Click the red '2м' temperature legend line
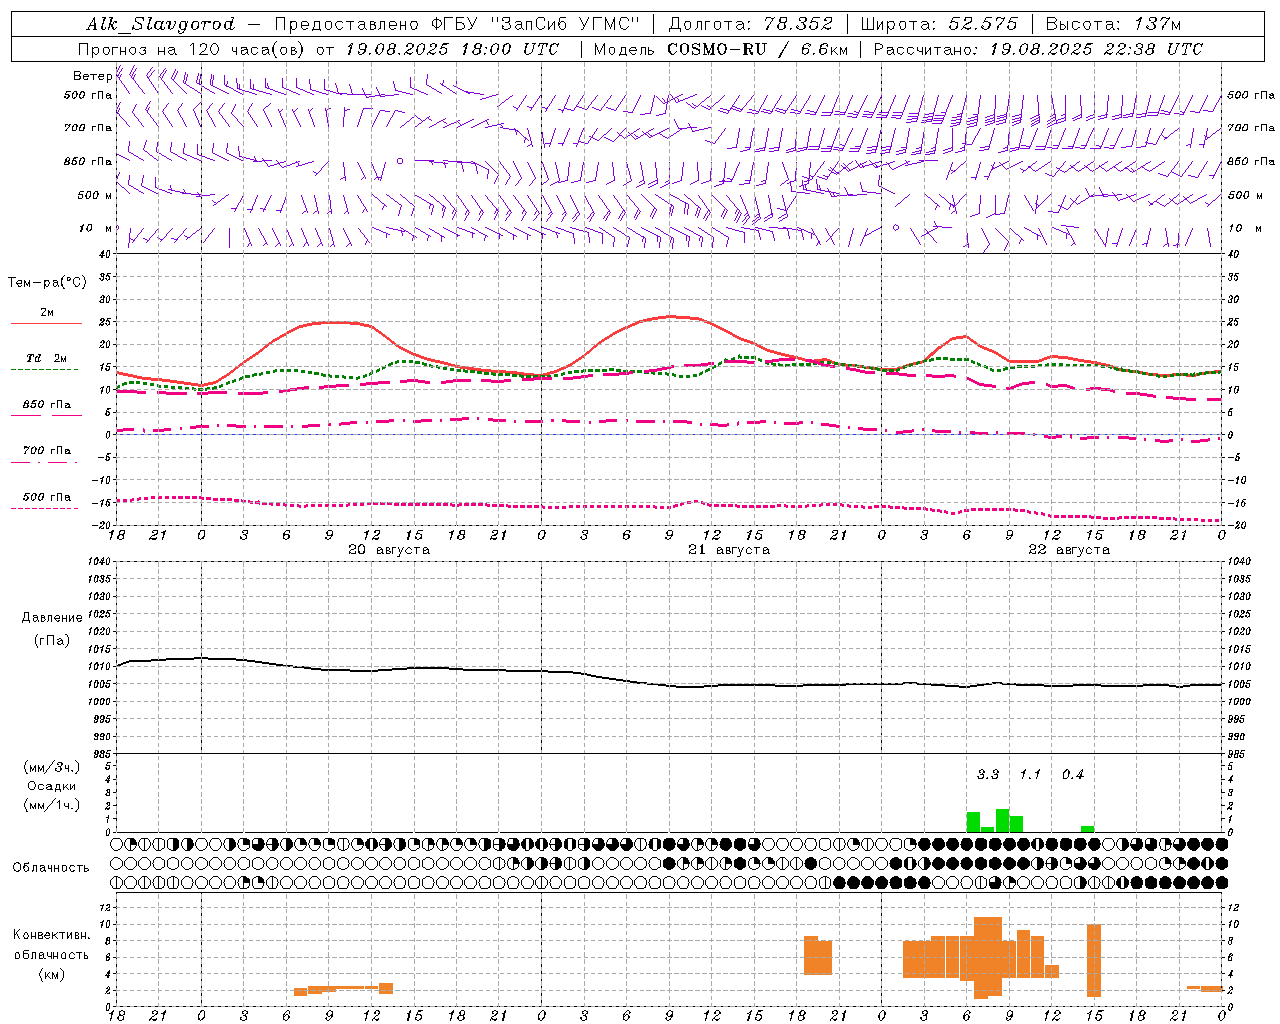 point(46,323)
